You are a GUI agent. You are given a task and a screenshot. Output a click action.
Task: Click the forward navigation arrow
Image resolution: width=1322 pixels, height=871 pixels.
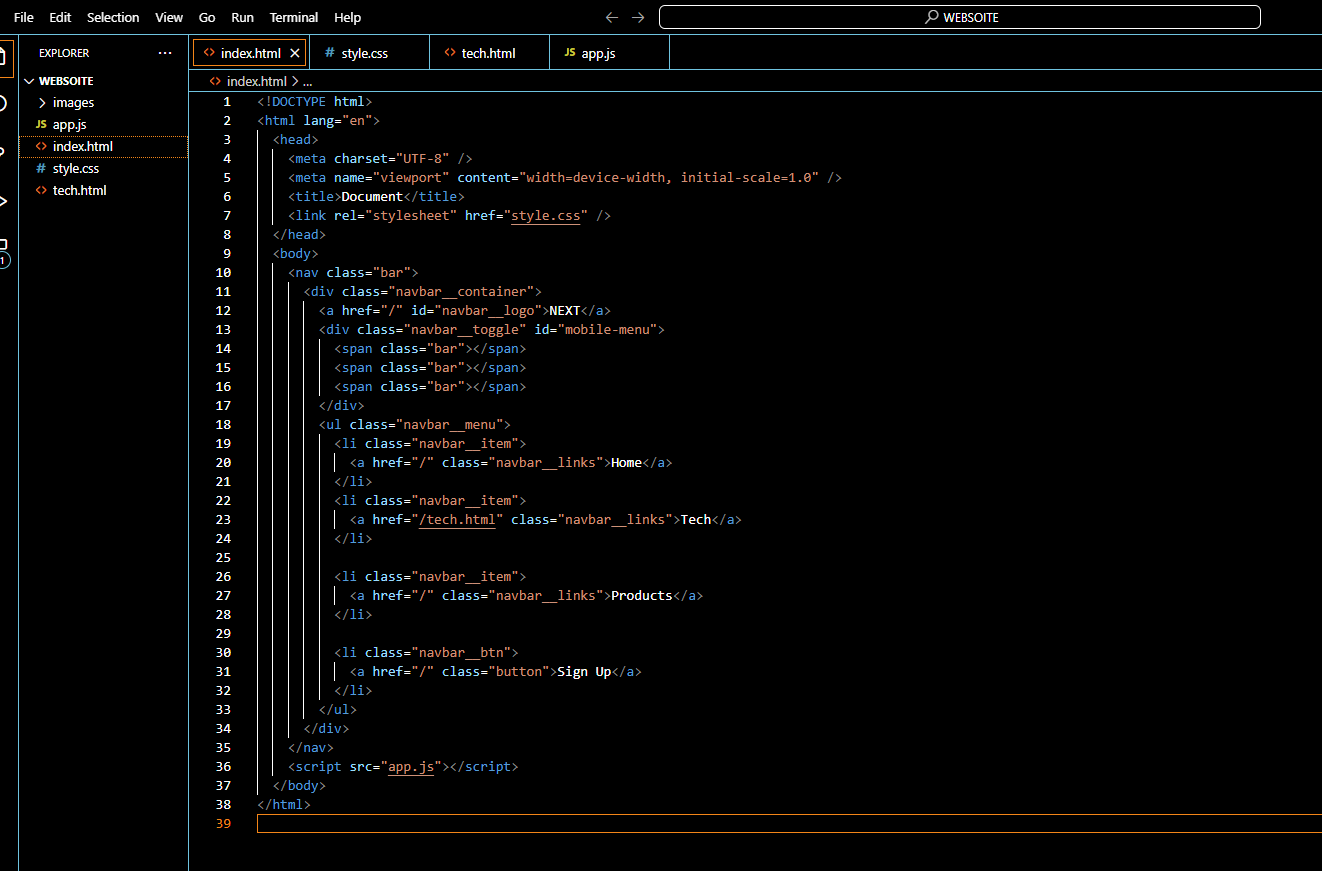[638, 17]
